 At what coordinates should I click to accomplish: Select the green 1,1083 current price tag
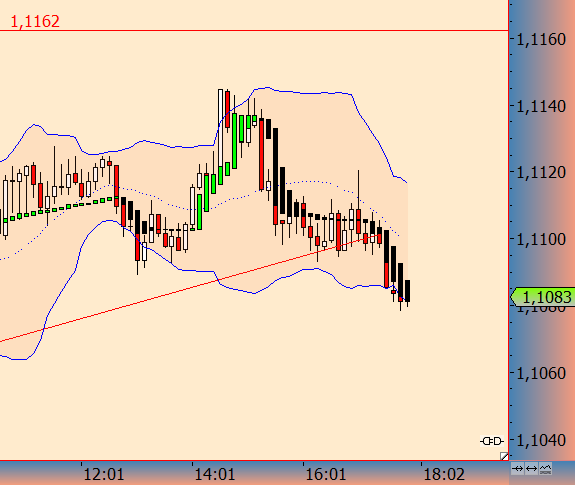point(543,297)
